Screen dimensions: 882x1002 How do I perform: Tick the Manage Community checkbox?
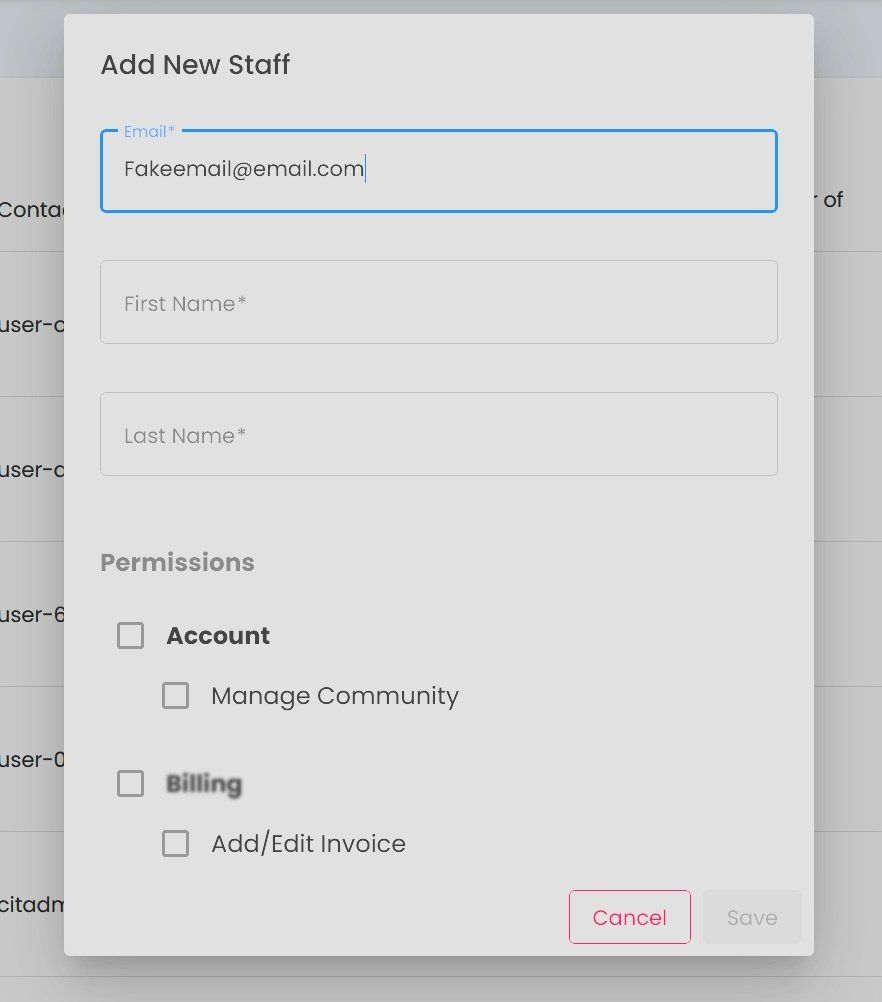point(176,696)
